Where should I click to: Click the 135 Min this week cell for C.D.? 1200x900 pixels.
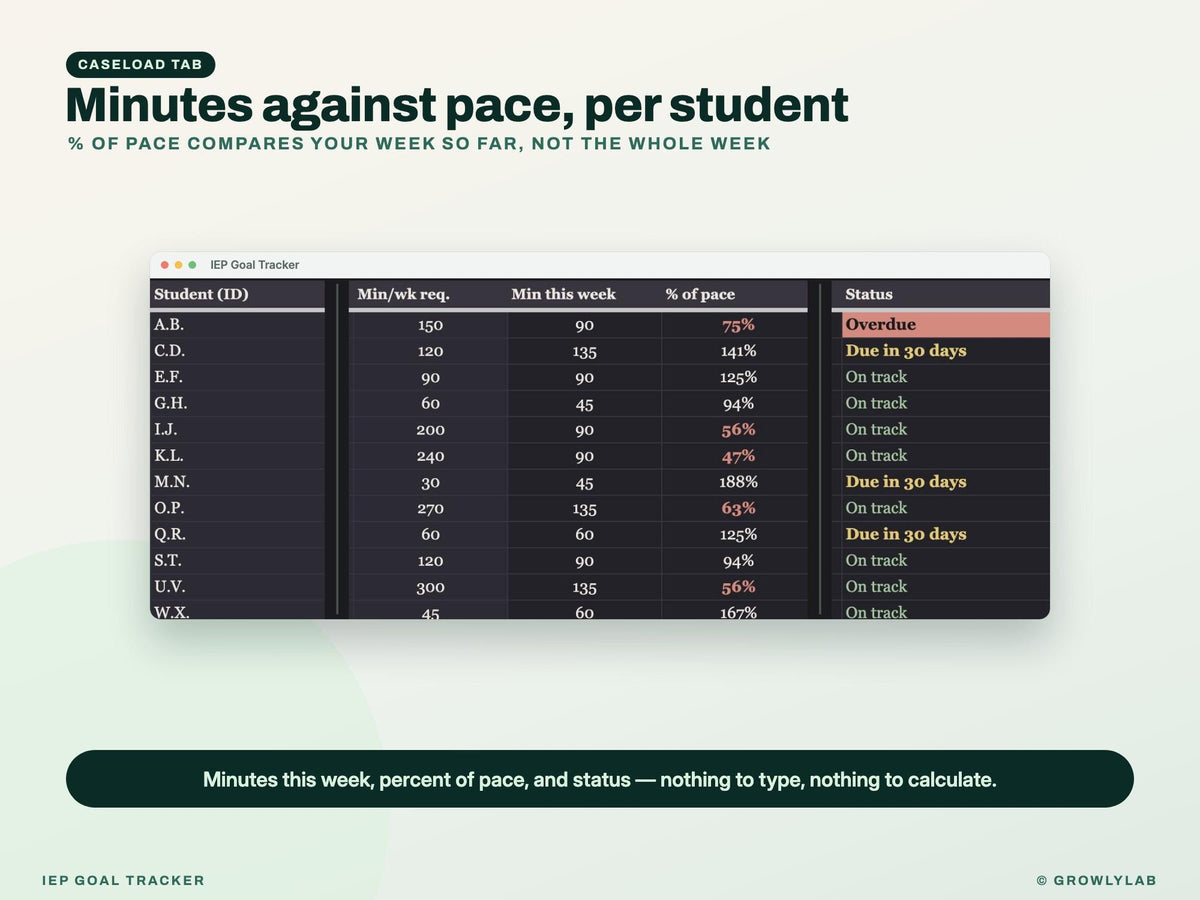pyautogui.click(x=584, y=351)
